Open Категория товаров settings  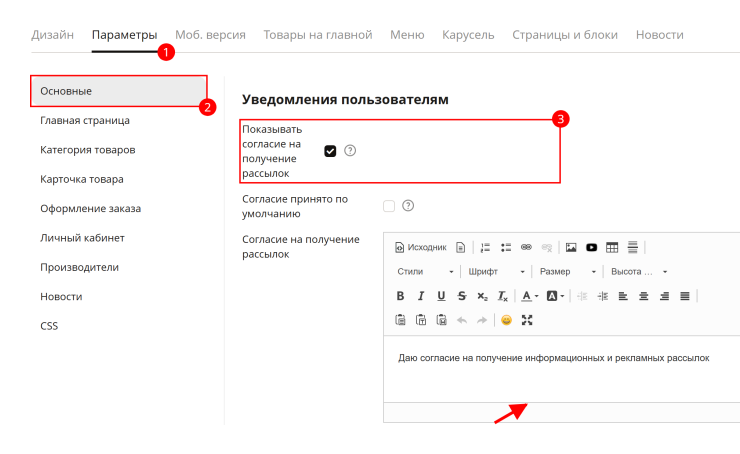pos(88,150)
